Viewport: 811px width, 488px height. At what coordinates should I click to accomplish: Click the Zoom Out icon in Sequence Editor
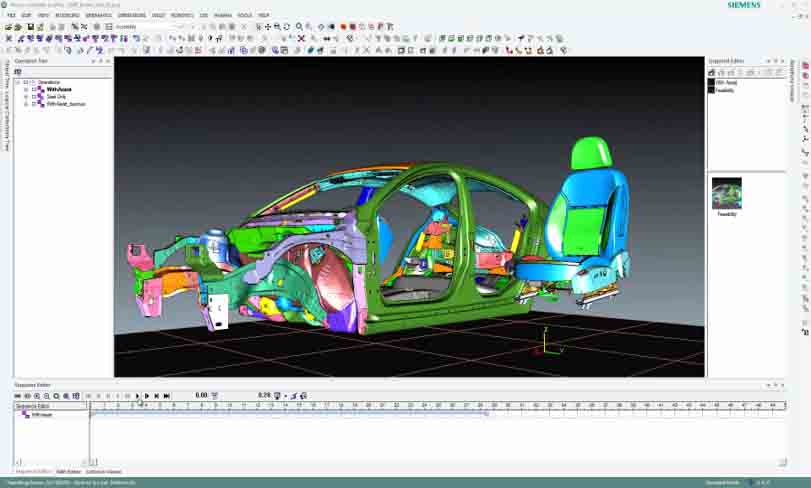[x=46, y=396]
